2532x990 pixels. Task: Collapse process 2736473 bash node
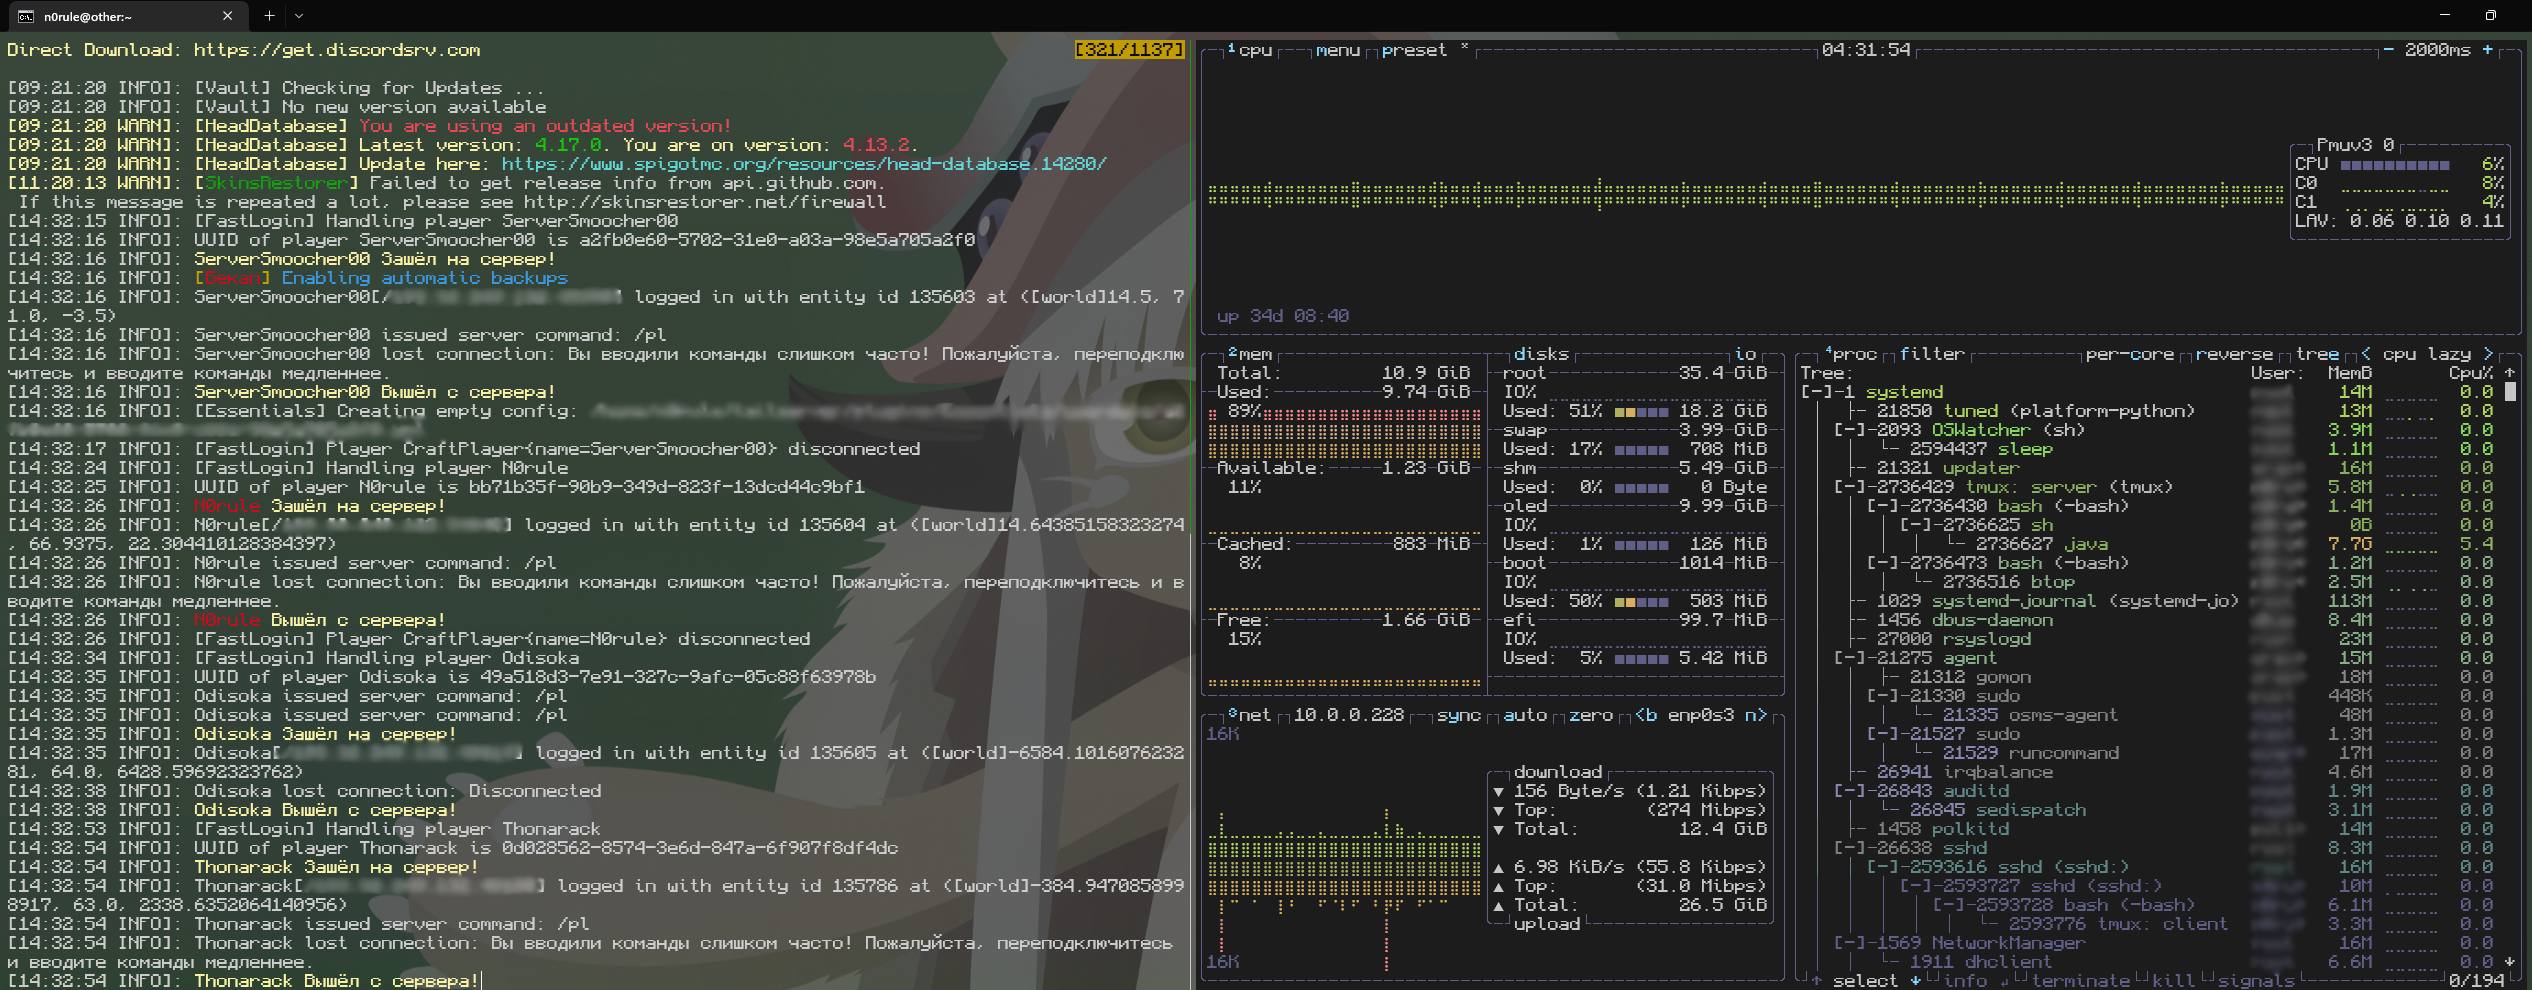coord(1883,563)
